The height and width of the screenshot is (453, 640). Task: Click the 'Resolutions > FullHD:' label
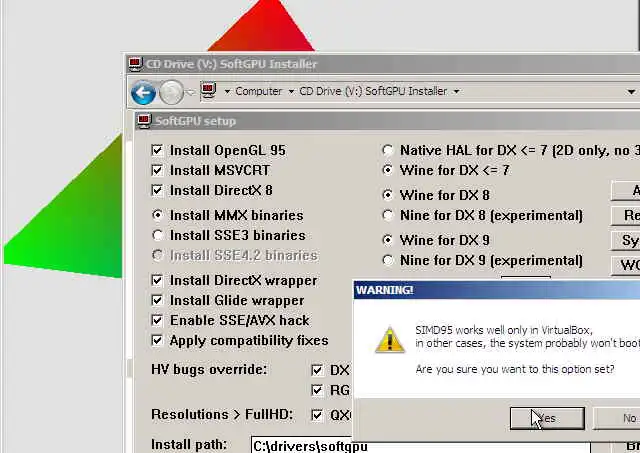(222, 415)
